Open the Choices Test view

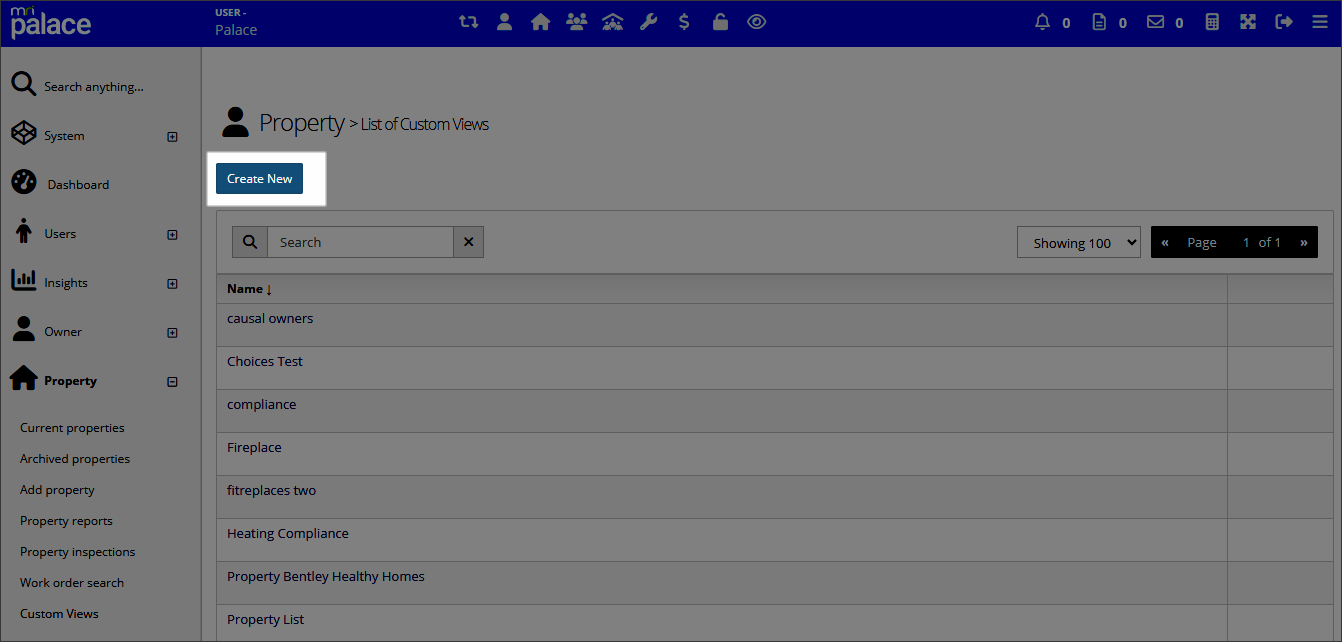(265, 362)
